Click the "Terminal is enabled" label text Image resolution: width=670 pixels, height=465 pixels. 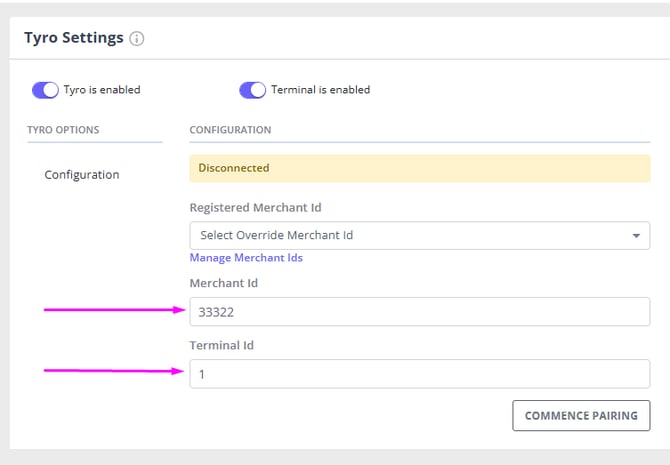(320, 90)
